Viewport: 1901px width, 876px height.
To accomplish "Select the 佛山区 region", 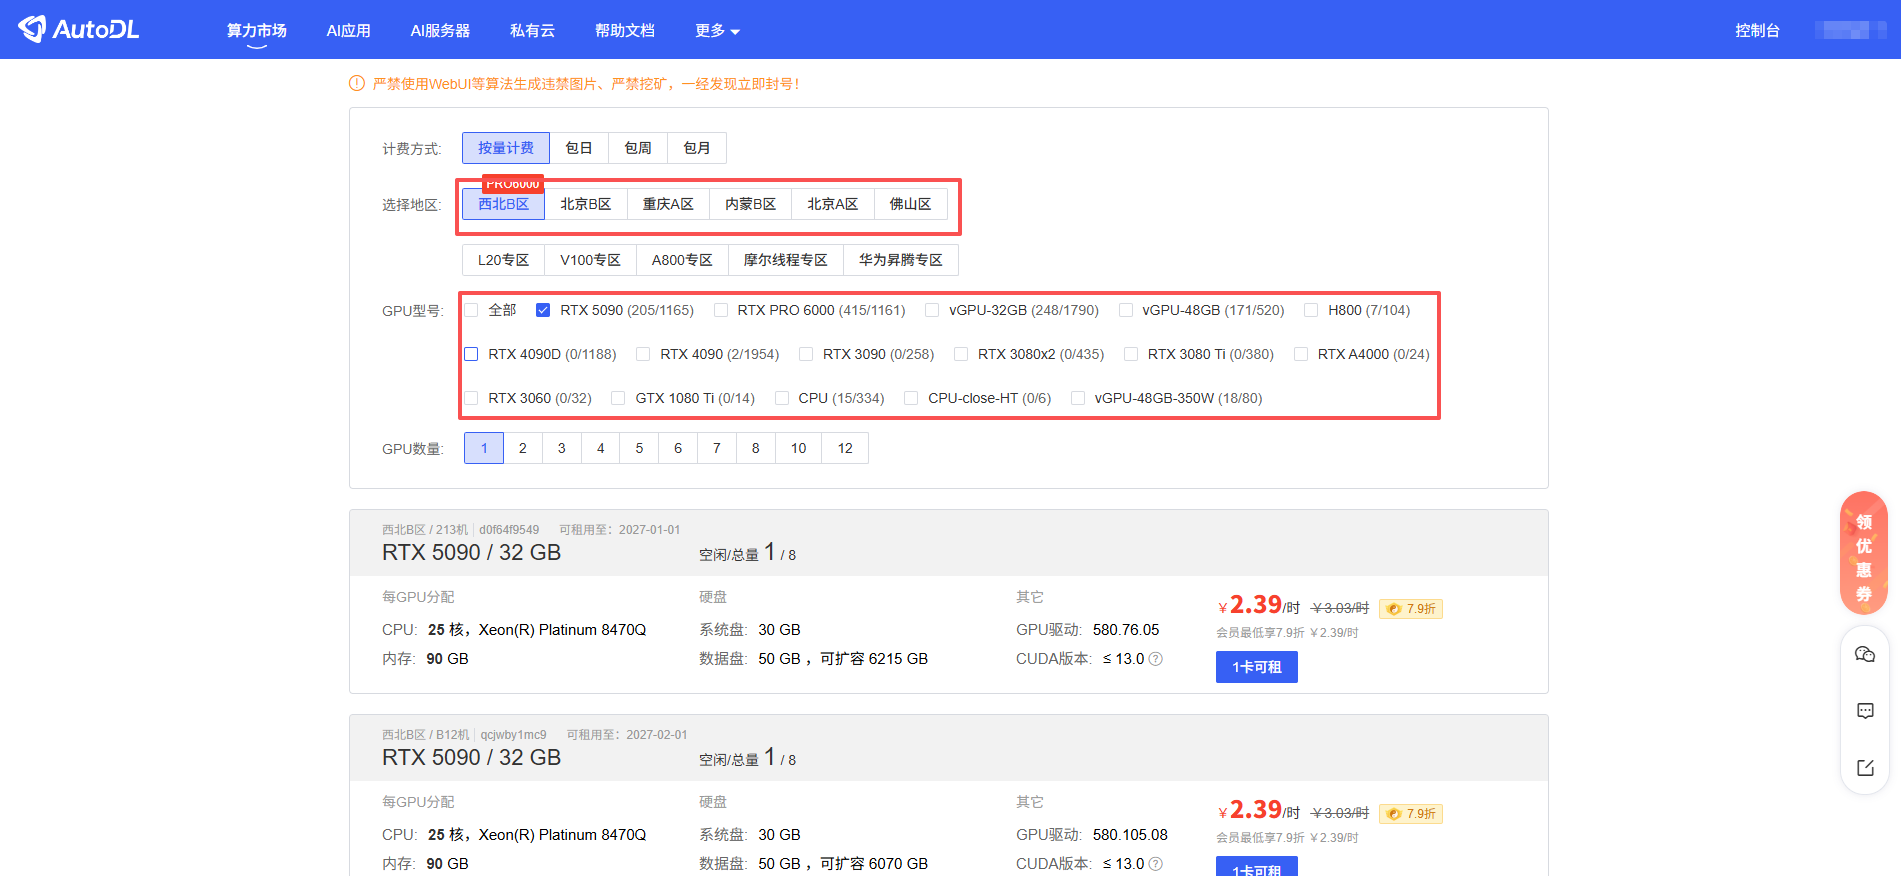I will 911,204.
